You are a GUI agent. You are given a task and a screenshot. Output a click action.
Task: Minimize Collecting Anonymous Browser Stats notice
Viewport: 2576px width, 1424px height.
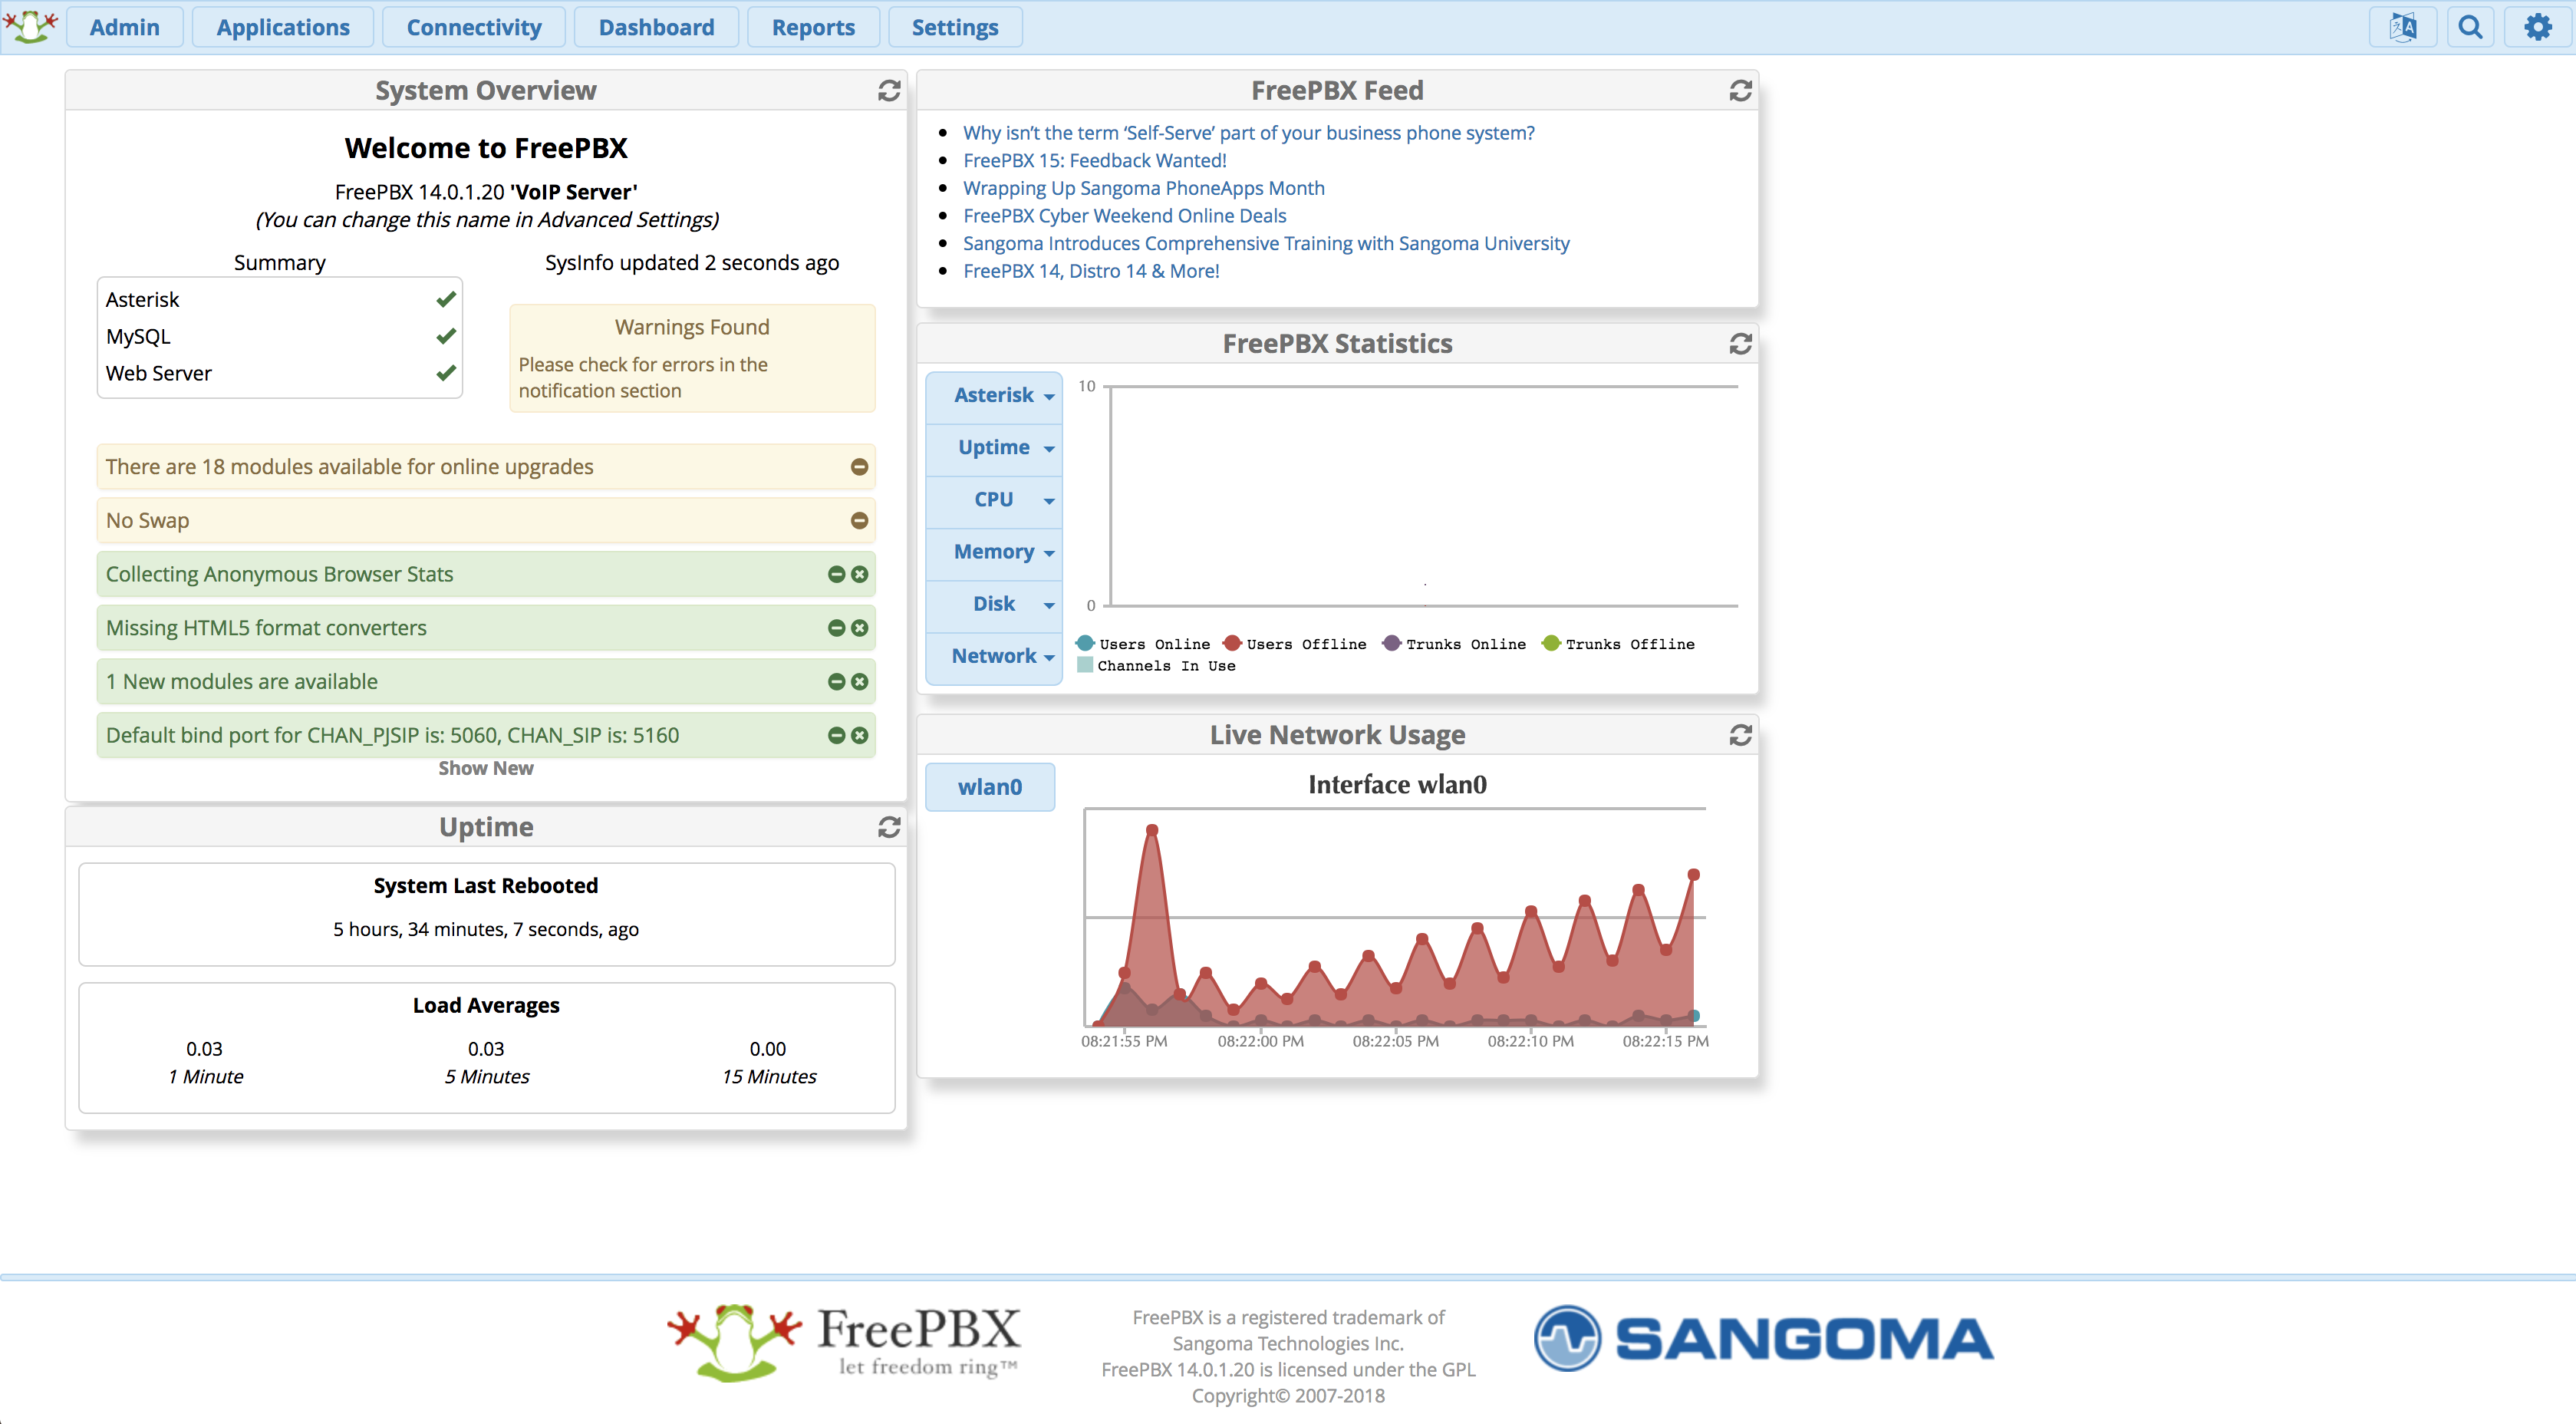click(x=836, y=574)
